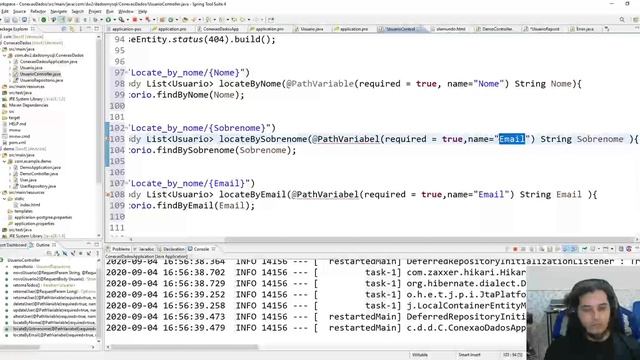Show hidden editor tabs overflow list
The height and width of the screenshot is (360, 640).
[607, 29]
